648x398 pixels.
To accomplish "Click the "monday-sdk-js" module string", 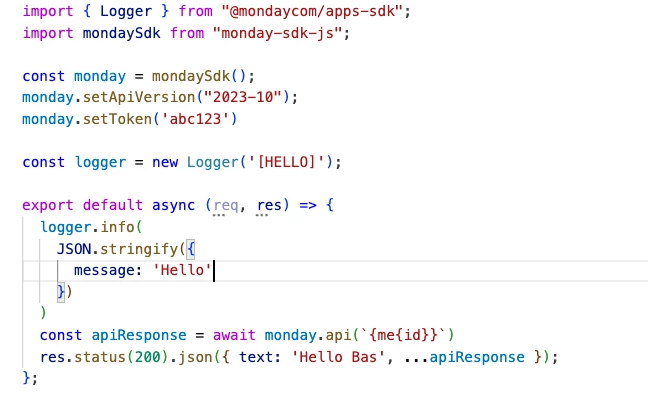I will click(277, 33).
